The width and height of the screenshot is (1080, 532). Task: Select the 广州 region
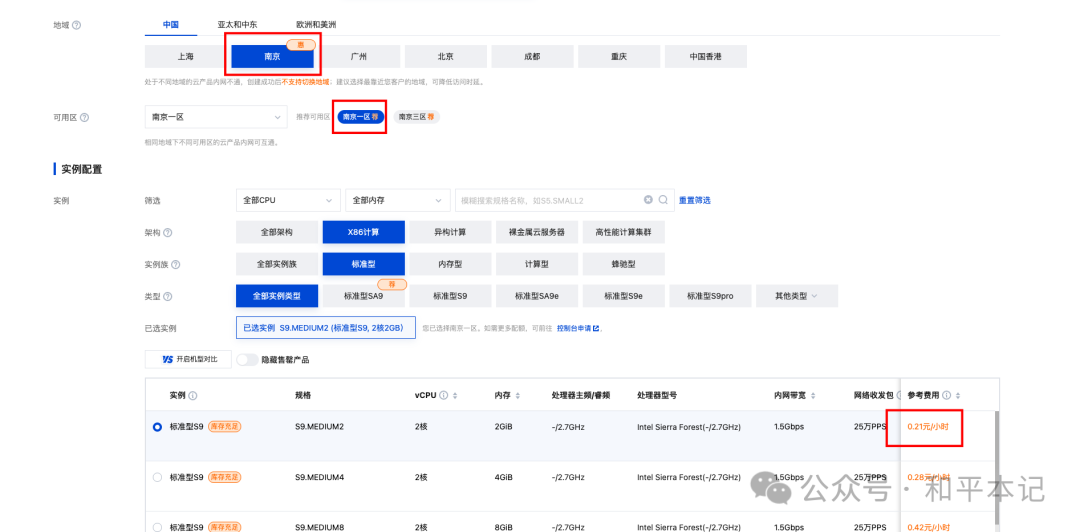pos(359,57)
